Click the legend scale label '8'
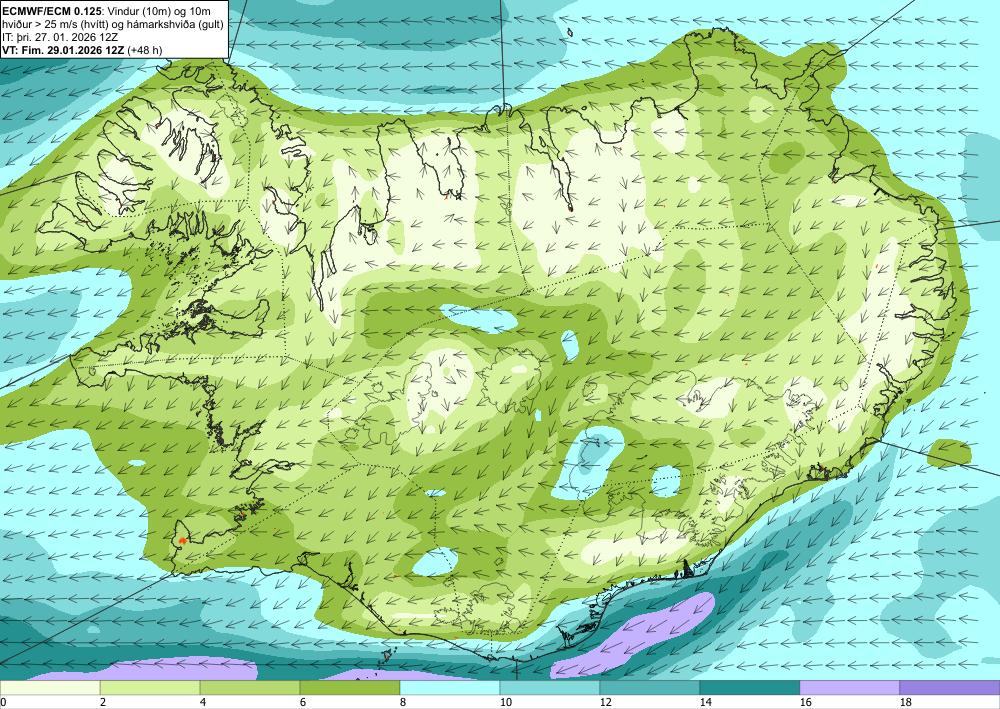The image size is (1000, 709). pyautogui.click(x=403, y=703)
